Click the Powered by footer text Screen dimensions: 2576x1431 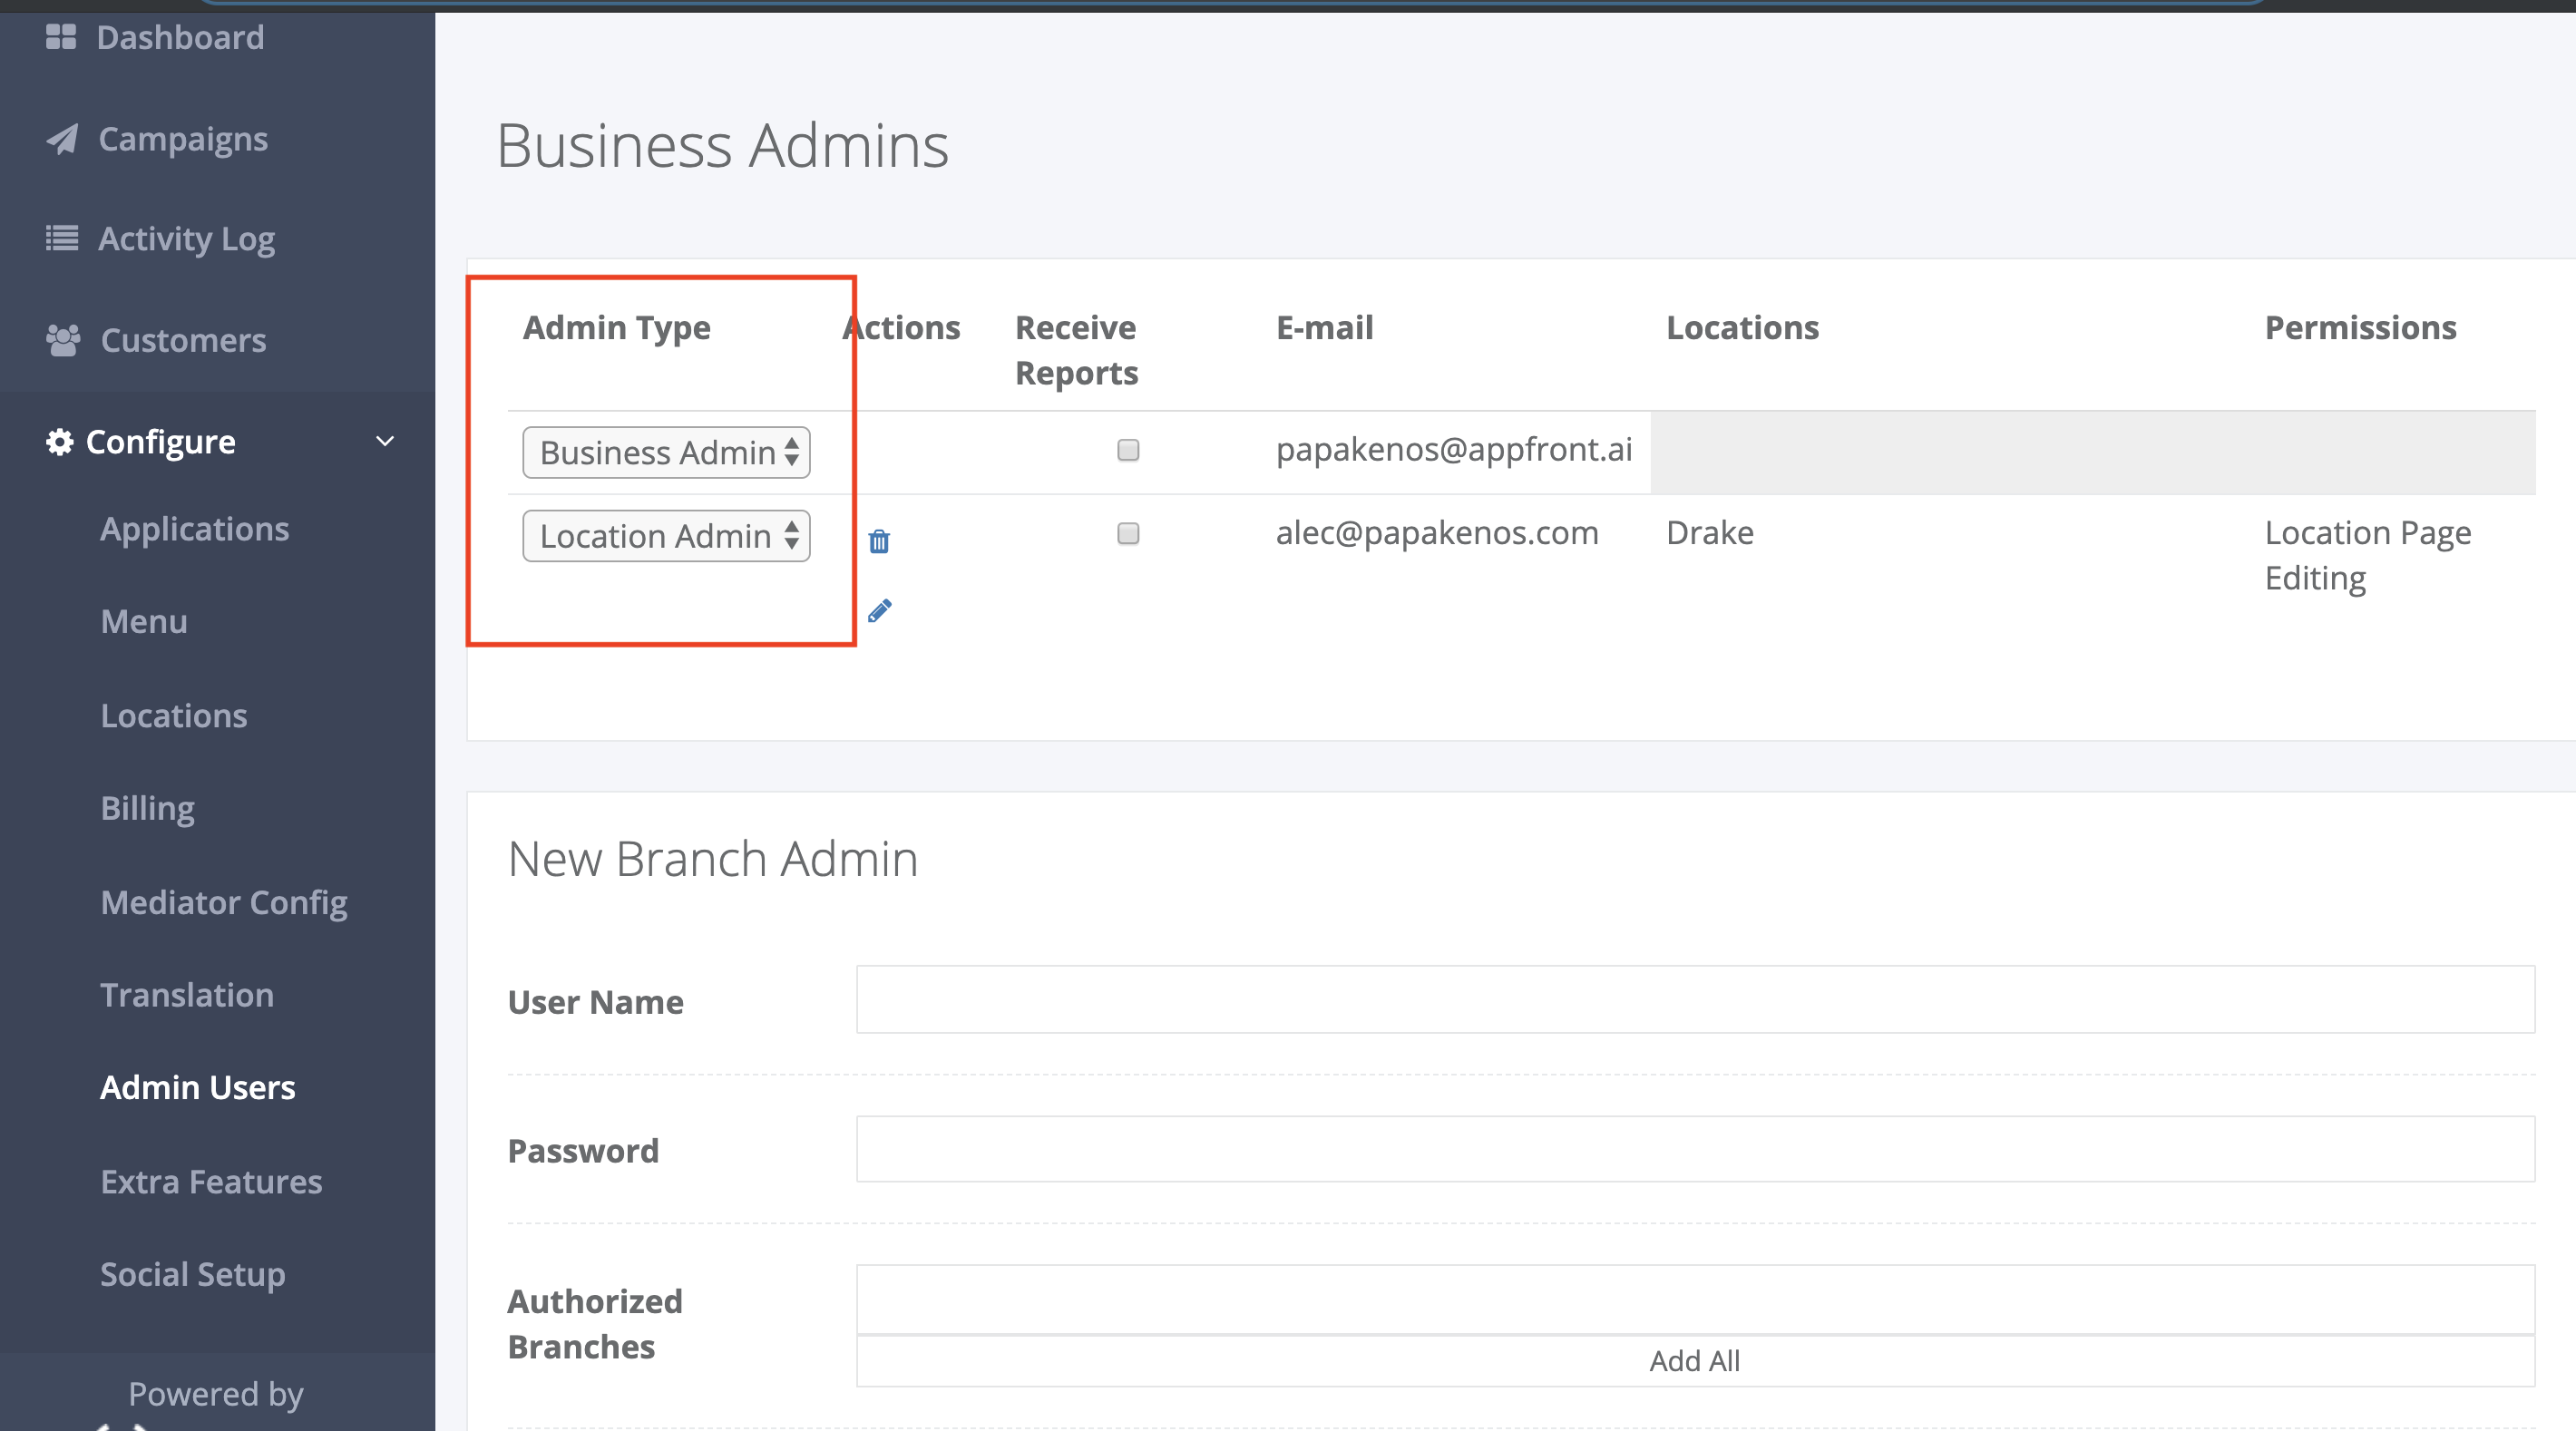(x=216, y=1394)
